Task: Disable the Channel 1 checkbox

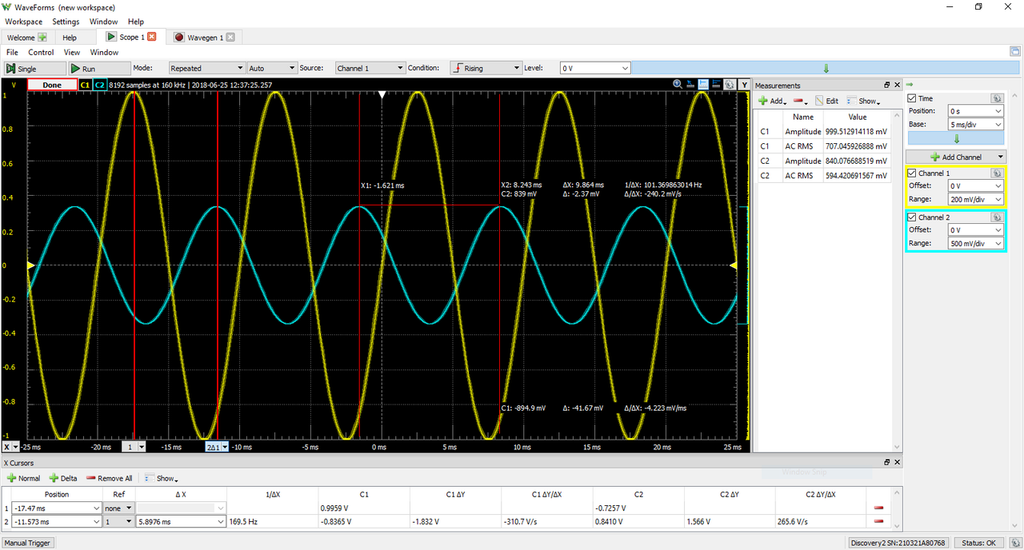Action: tap(911, 173)
